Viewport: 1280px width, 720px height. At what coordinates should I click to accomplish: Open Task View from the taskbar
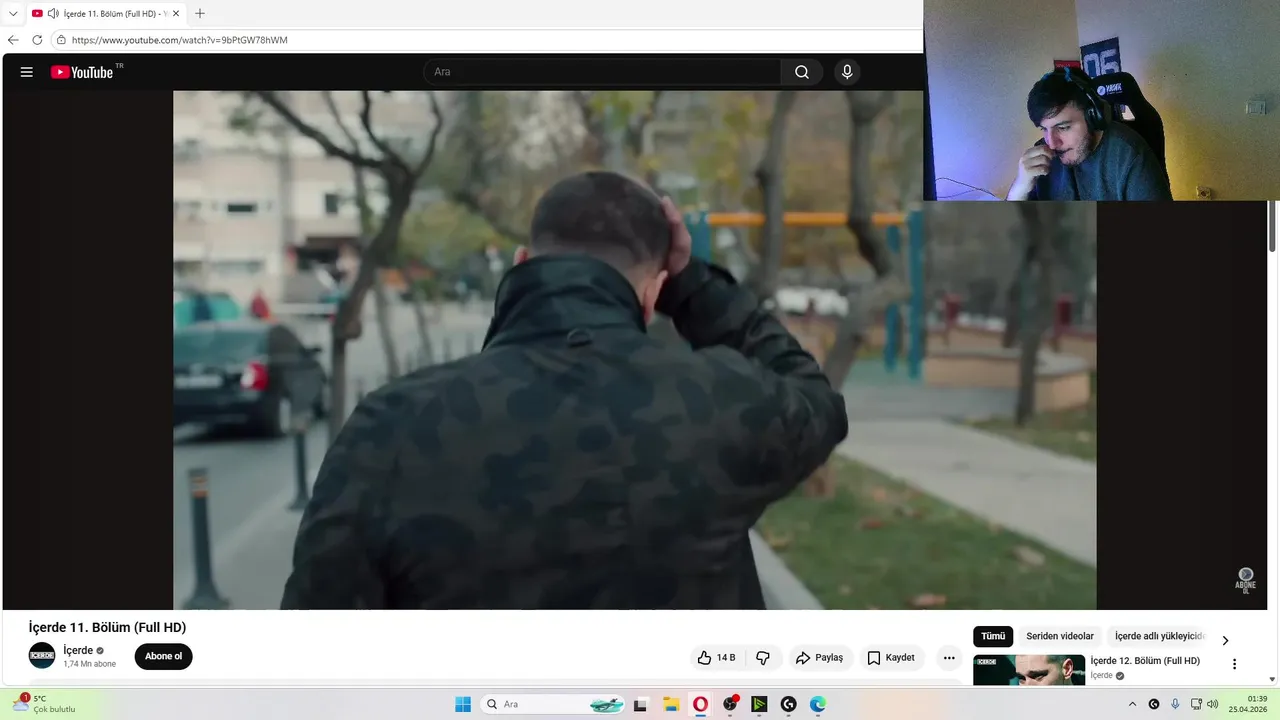640,704
